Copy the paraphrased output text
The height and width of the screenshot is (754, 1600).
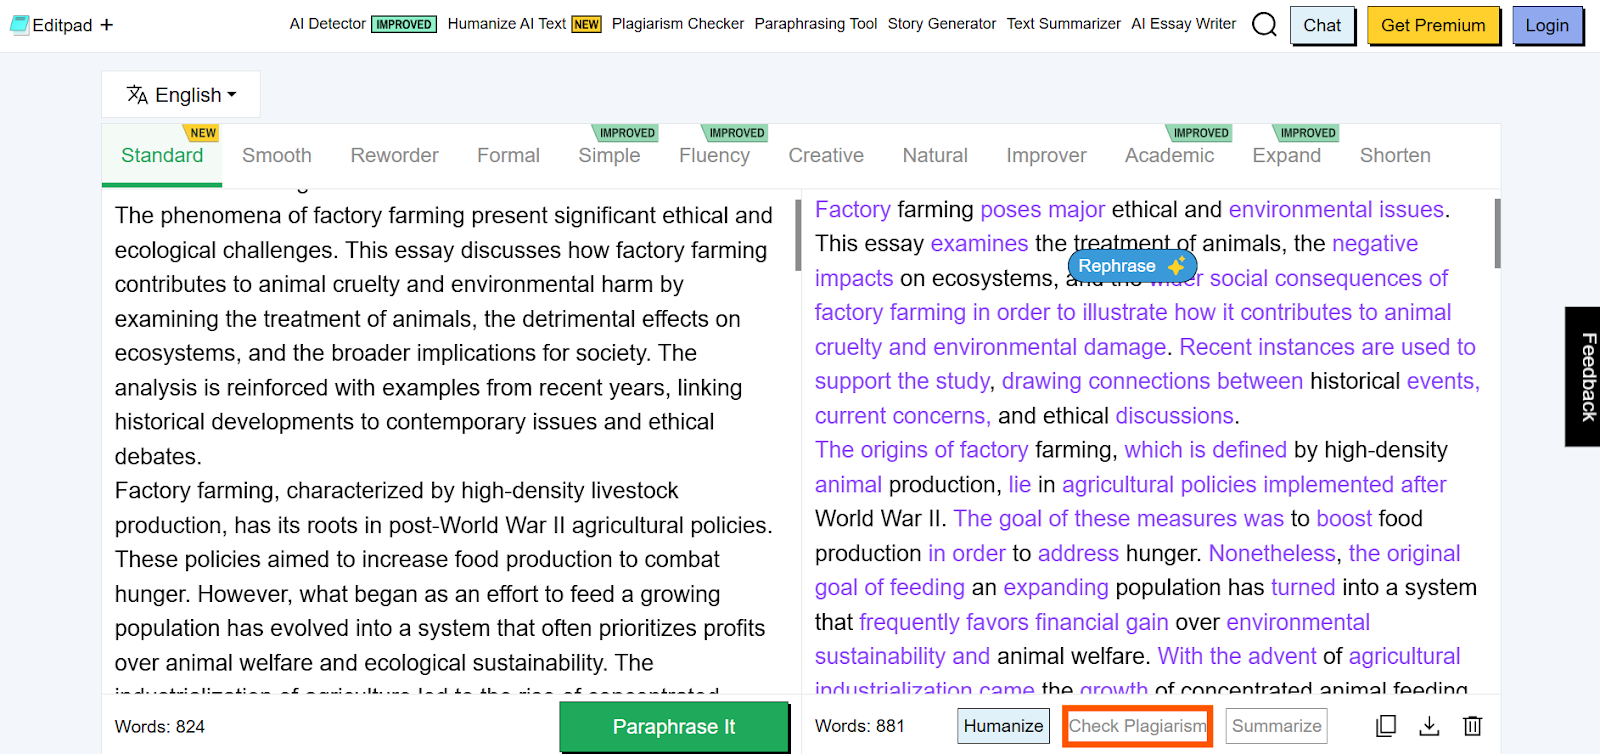[x=1386, y=726]
